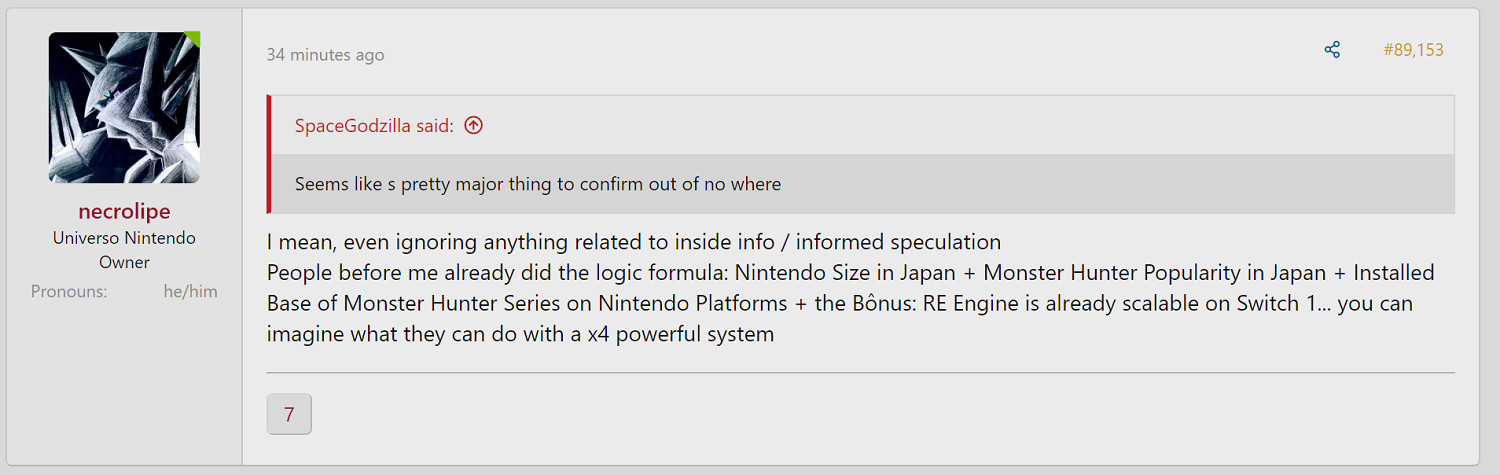Click the "Owner" title under the username
The image size is (1500, 475).
tap(124, 262)
